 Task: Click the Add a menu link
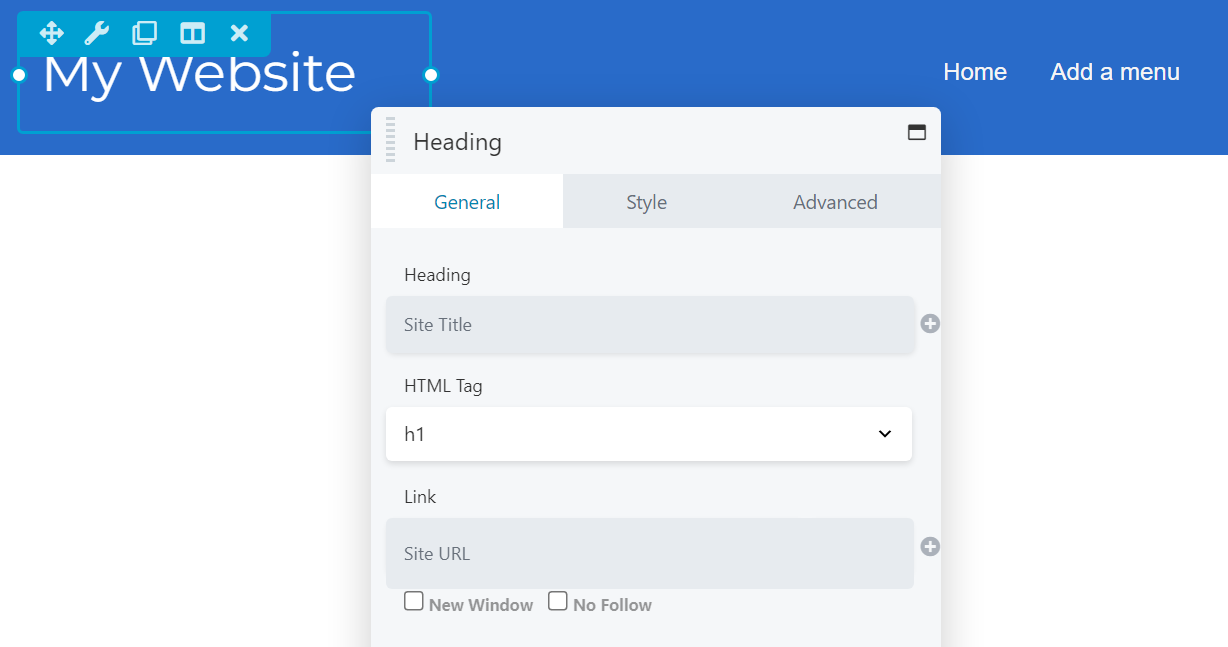1115,72
